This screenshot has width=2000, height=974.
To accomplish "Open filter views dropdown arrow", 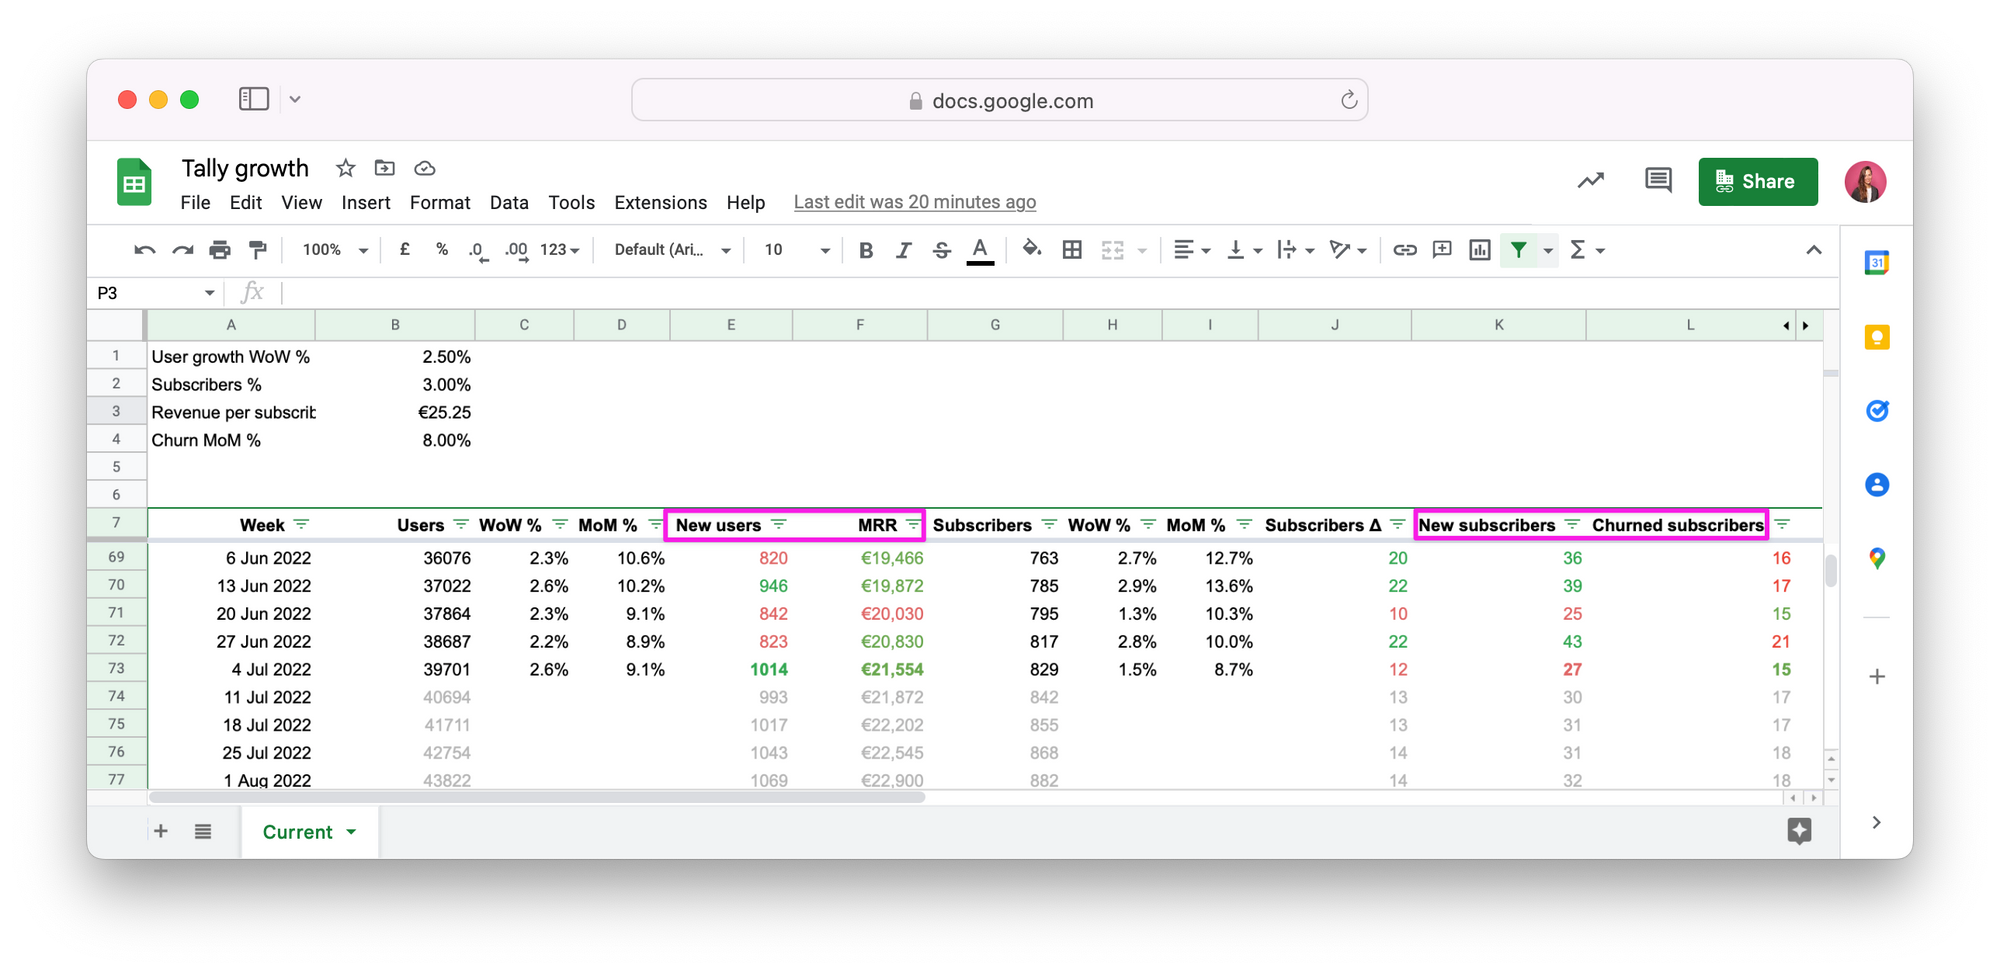I will coord(1548,250).
